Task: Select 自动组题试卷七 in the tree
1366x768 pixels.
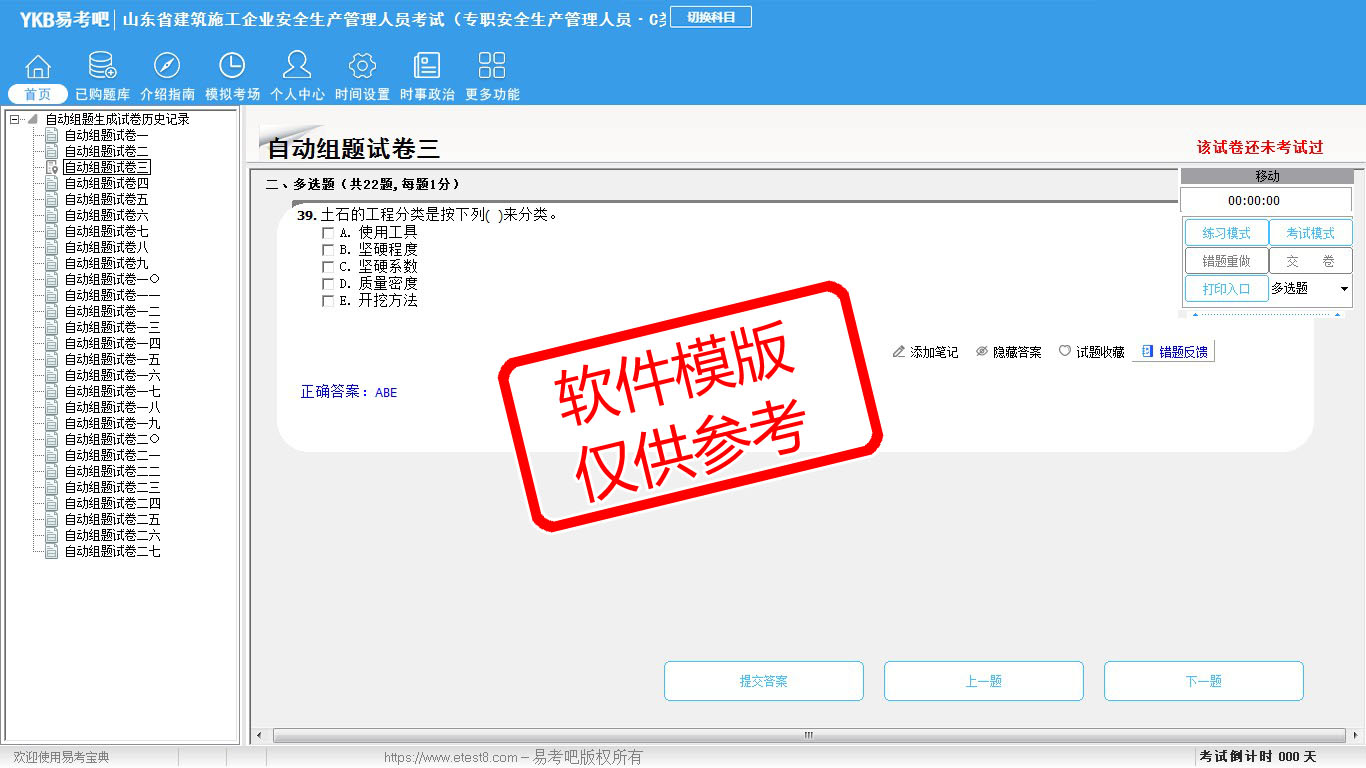Action: [106, 231]
